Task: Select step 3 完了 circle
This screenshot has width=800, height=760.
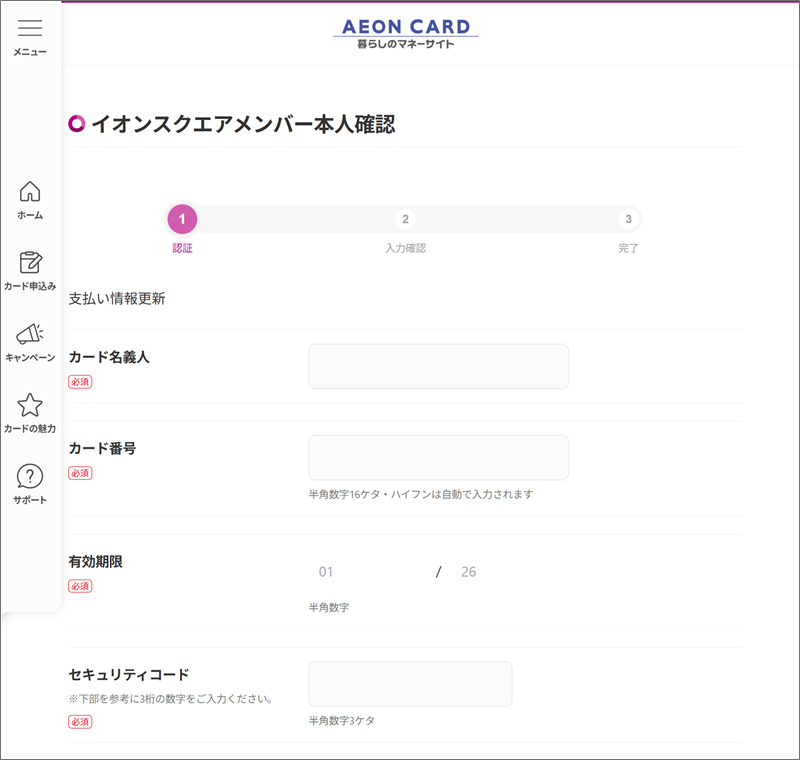Action: coord(629,219)
